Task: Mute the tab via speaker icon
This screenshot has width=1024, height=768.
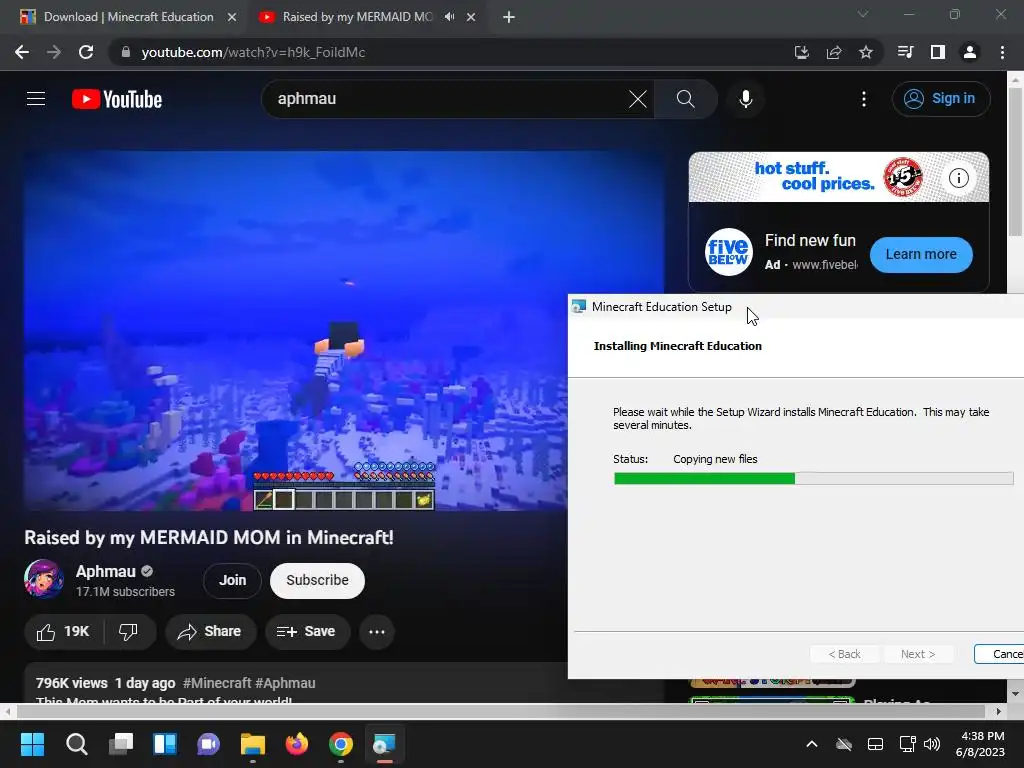Action: coord(449,17)
